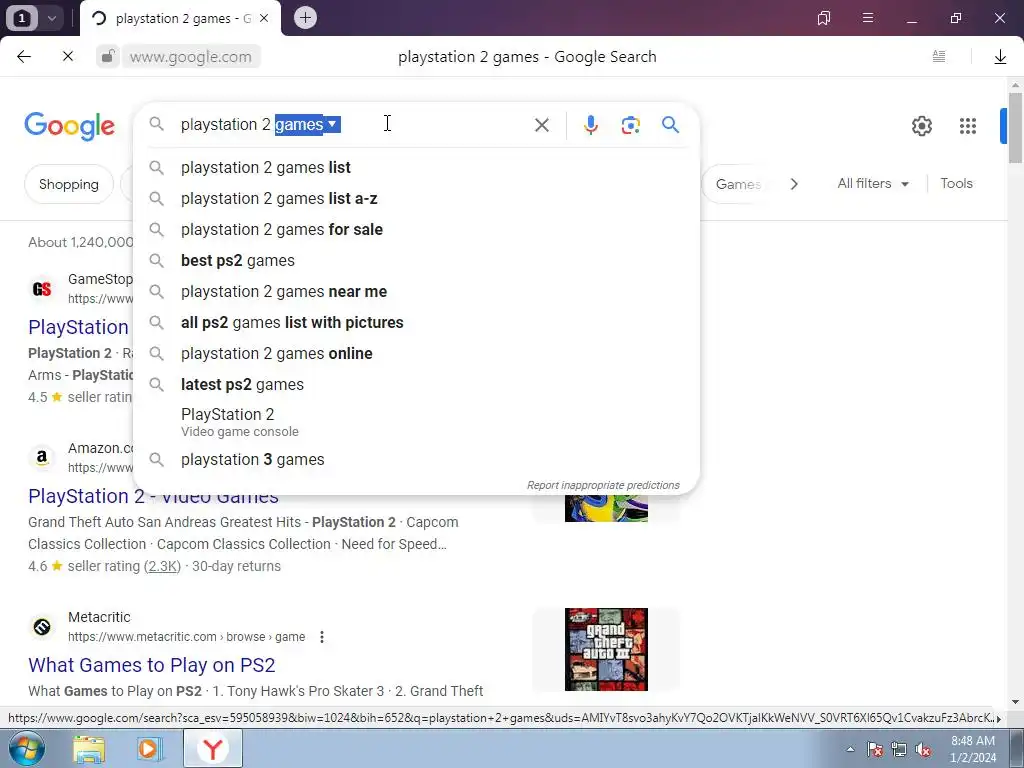
Task: Choose suggestion best ps2 games
Action: (416, 261)
